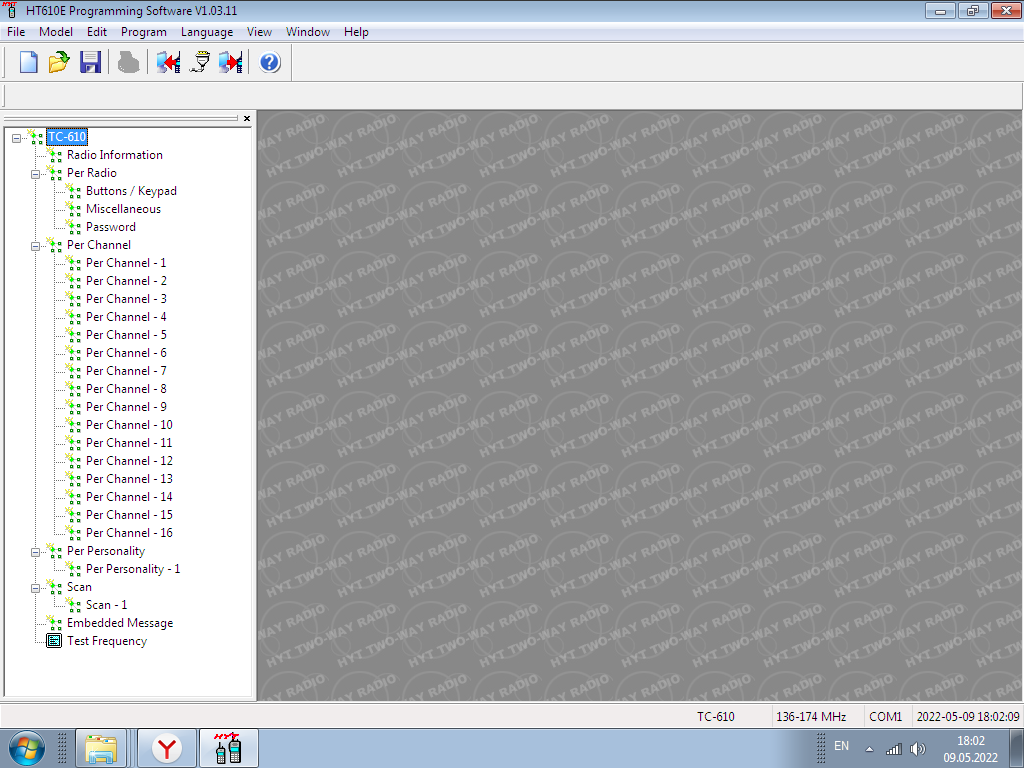Open the Help menu
This screenshot has height=768, width=1024.
click(x=356, y=32)
